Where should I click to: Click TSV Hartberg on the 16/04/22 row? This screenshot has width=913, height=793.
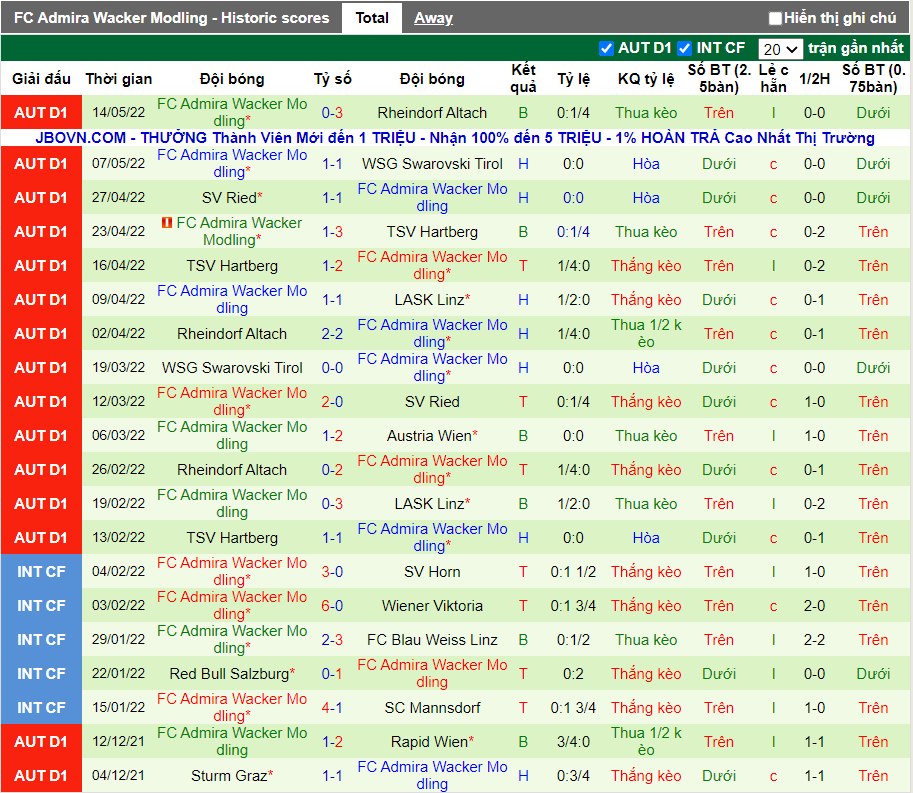coord(232,266)
